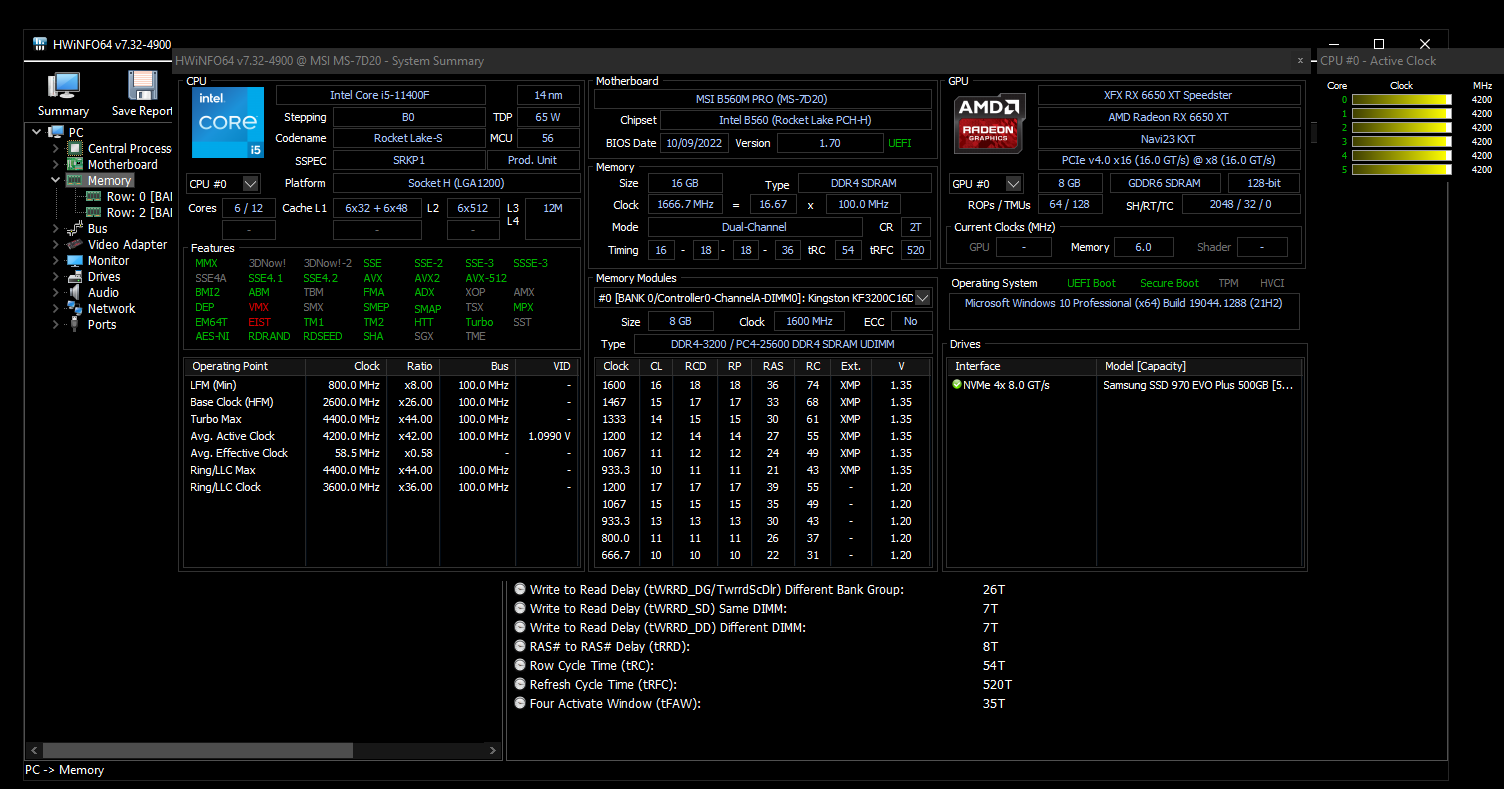Screen dimensions: 1504x789
Task: Click the Operating Point column header
Action: coord(245,366)
